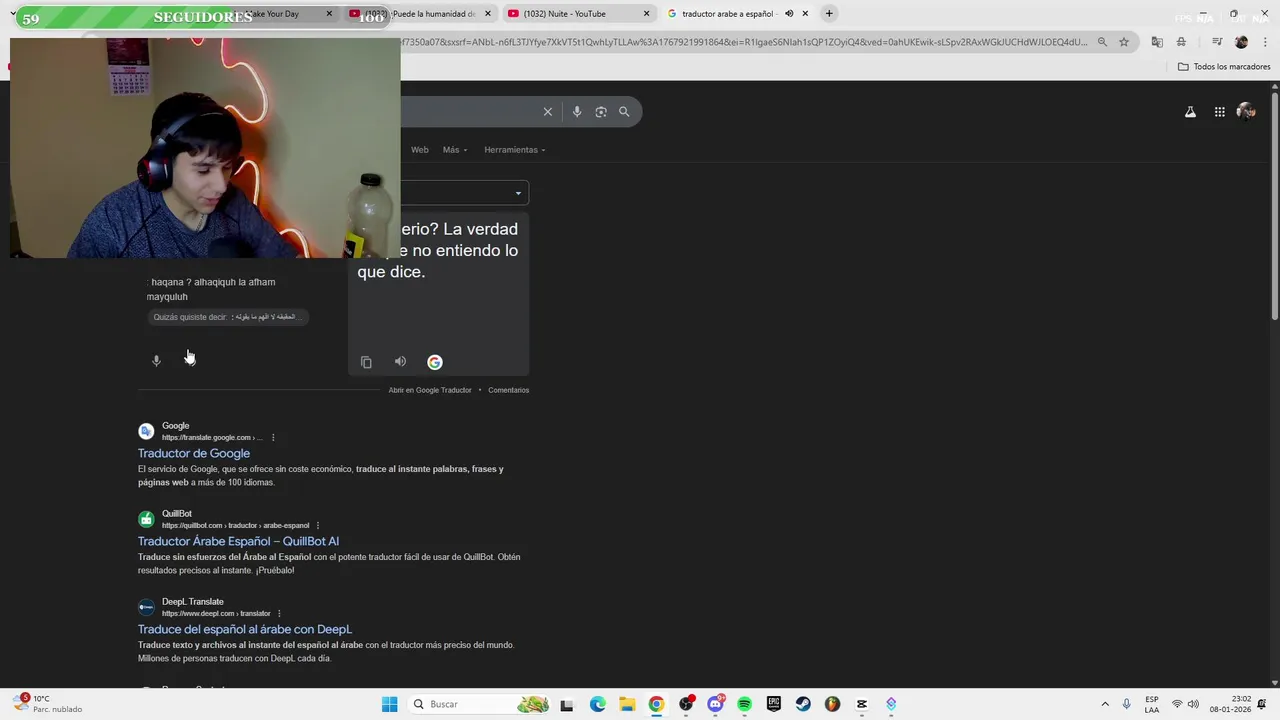The image size is (1280, 720).
Task: Select the Web search filter
Action: point(420,150)
